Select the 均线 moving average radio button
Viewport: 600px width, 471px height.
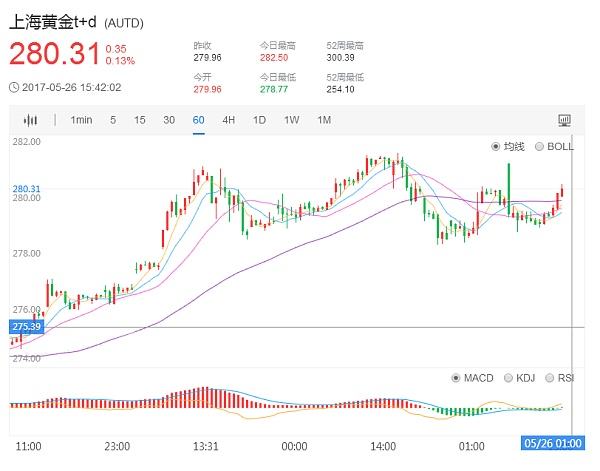pos(496,147)
